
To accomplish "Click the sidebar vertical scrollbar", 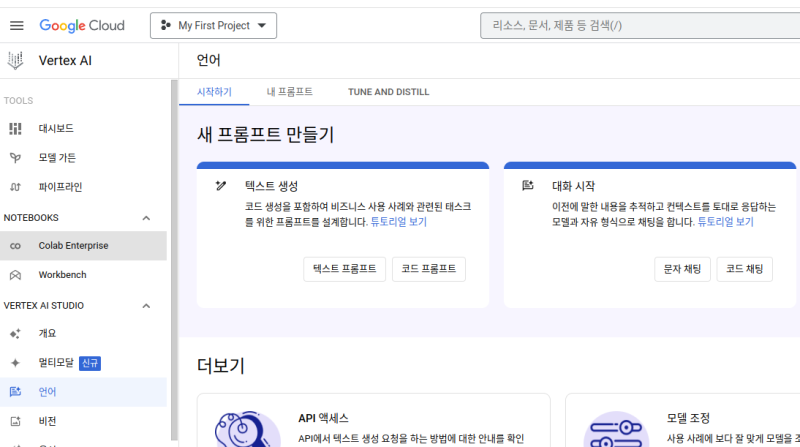I will click(174, 259).
